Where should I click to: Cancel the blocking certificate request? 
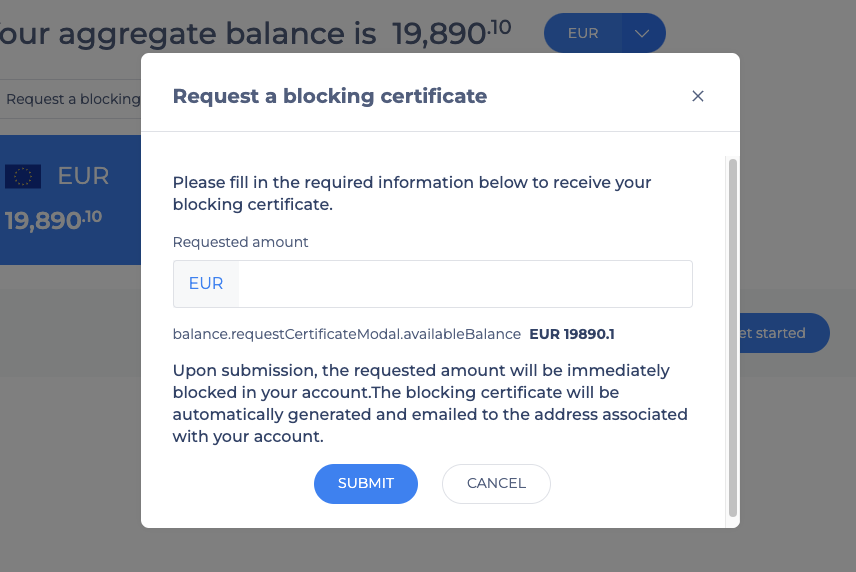[496, 484]
